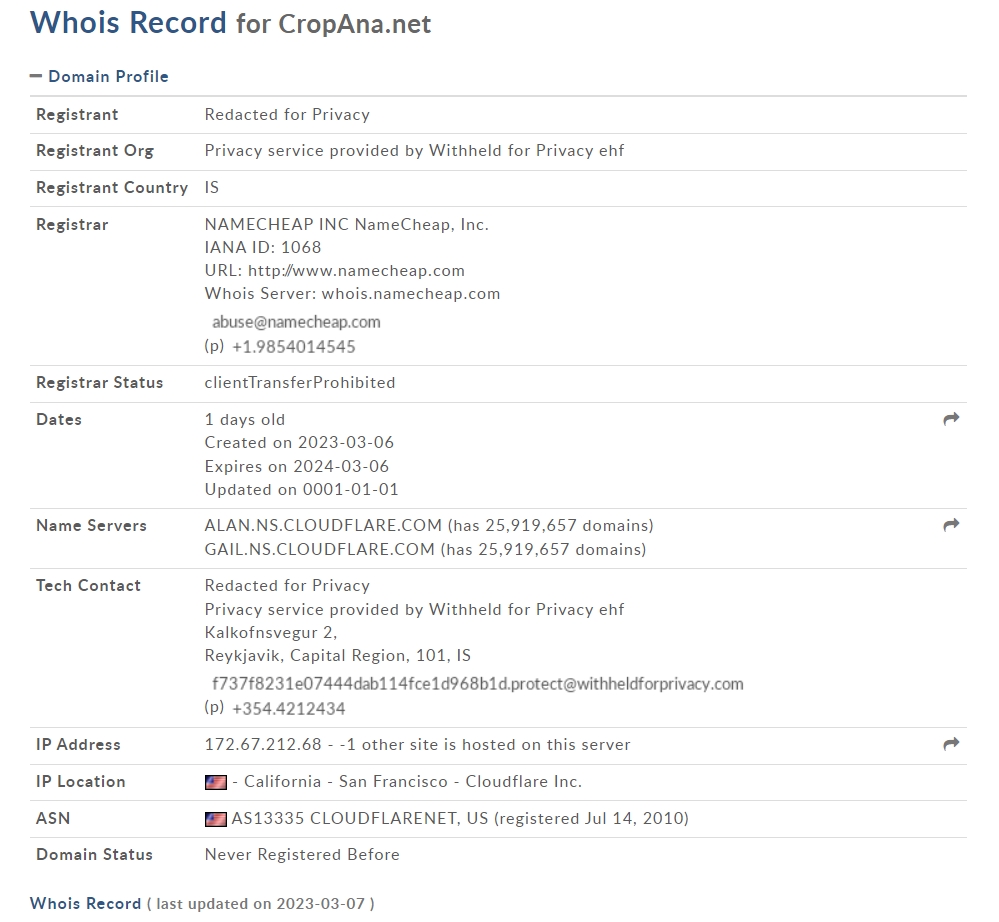Select GAIL.NS.CLOUDFLARE.COM name server text

pyautogui.click(x=319, y=549)
